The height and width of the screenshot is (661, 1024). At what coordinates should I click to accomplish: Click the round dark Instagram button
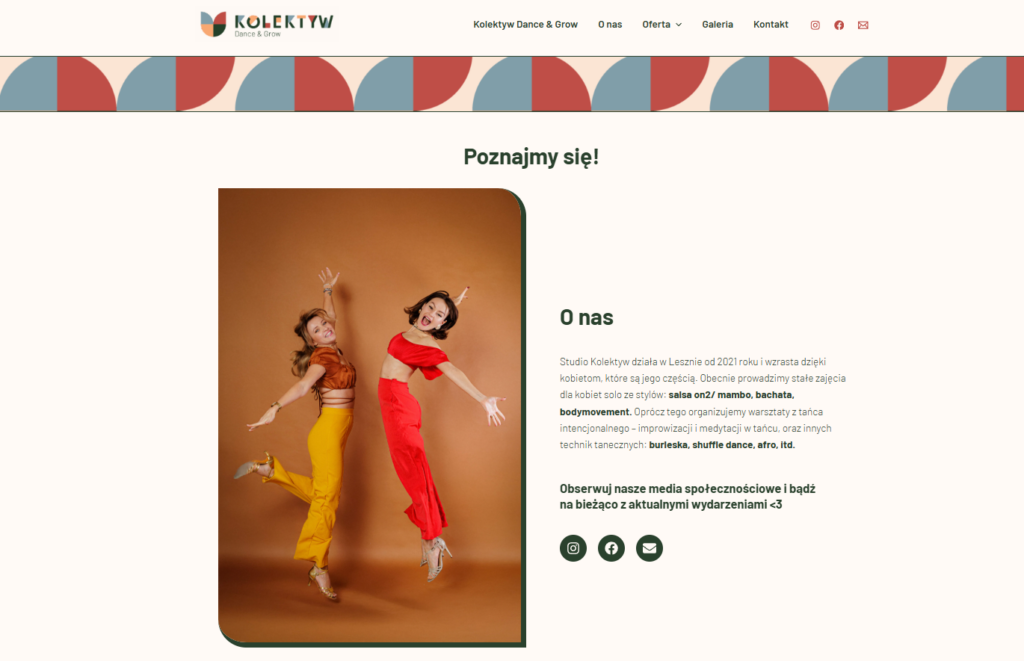(x=573, y=548)
